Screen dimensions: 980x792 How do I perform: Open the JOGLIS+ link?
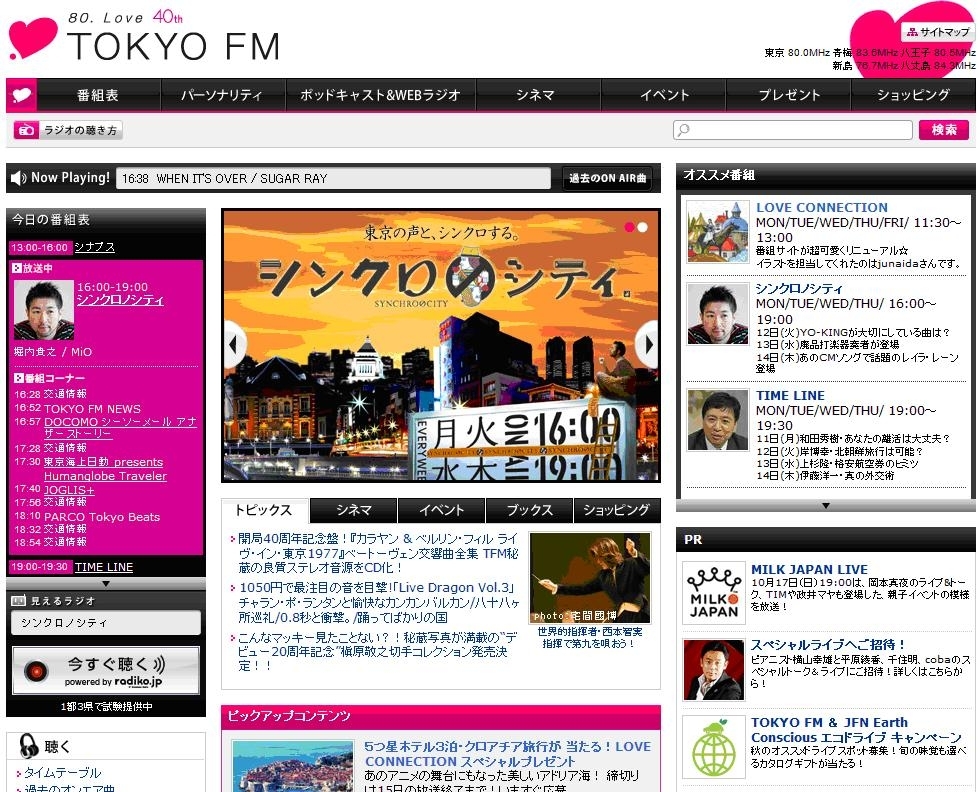tap(69, 489)
